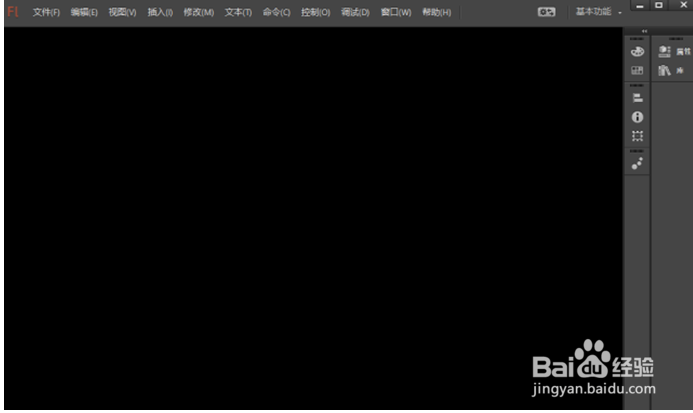Minimize the Flash window
Image resolution: width=693 pixels, height=413 pixels.
pos(640,6)
